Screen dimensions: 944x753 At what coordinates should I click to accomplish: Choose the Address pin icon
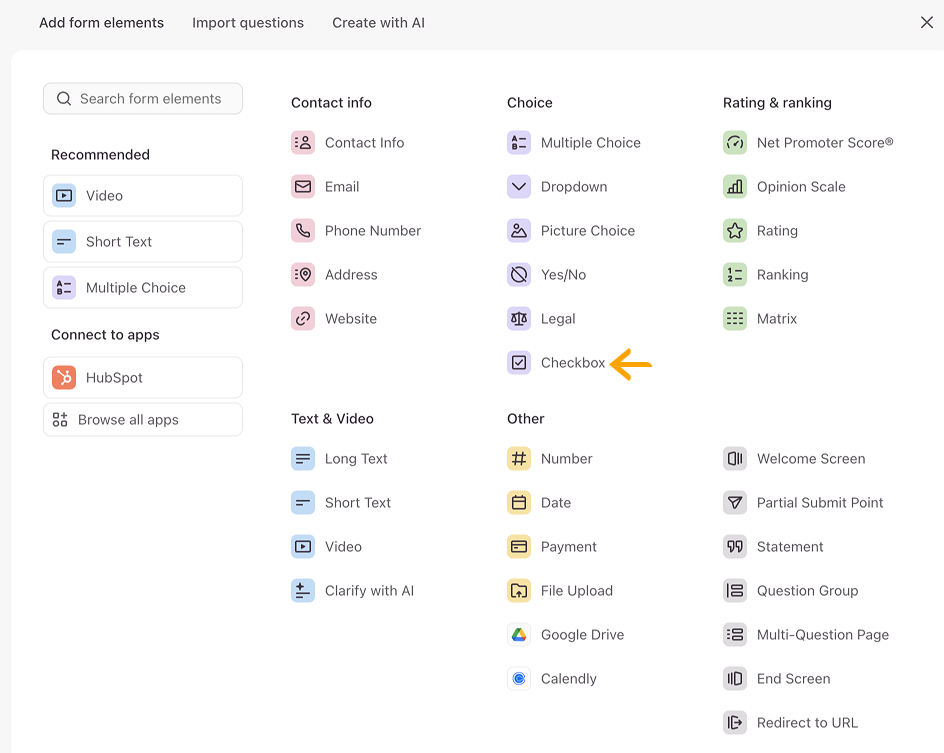(303, 274)
